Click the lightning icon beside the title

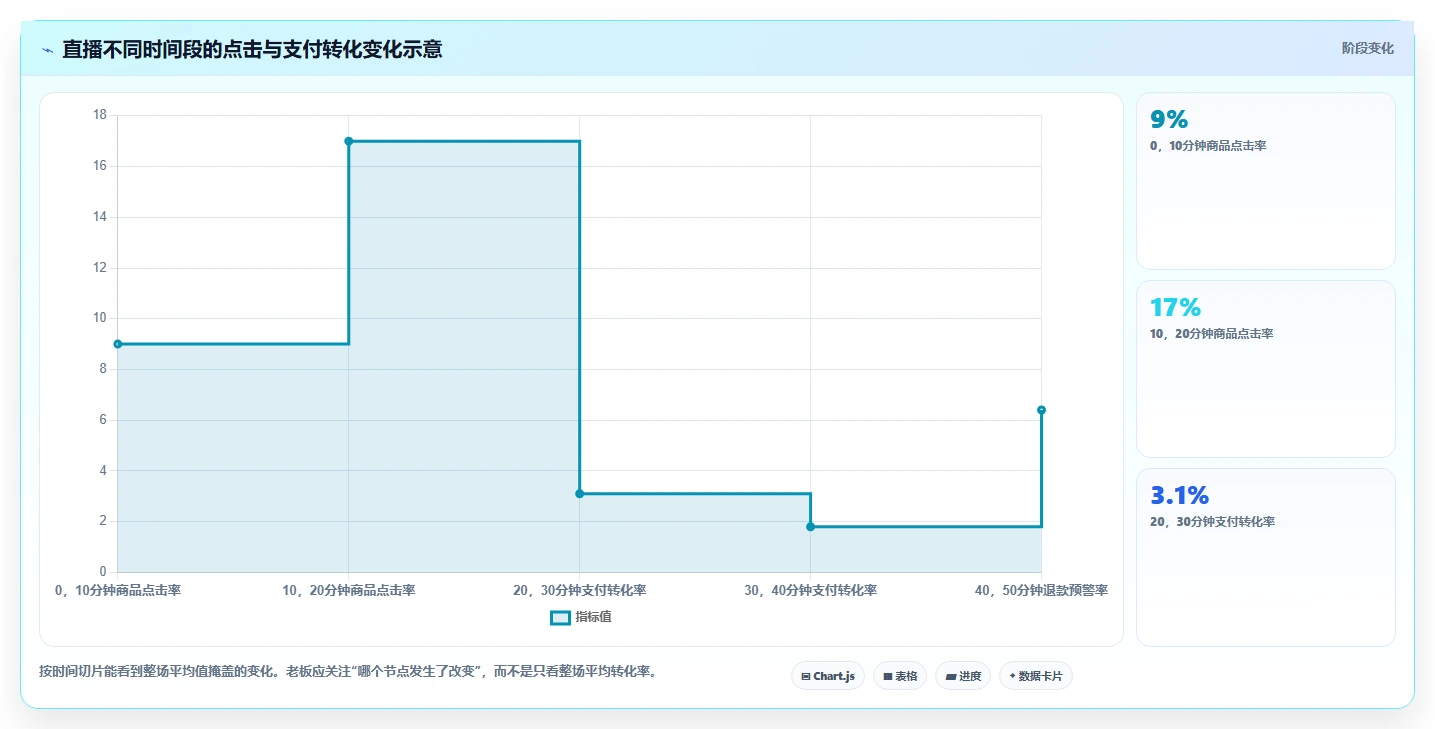(47, 50)
